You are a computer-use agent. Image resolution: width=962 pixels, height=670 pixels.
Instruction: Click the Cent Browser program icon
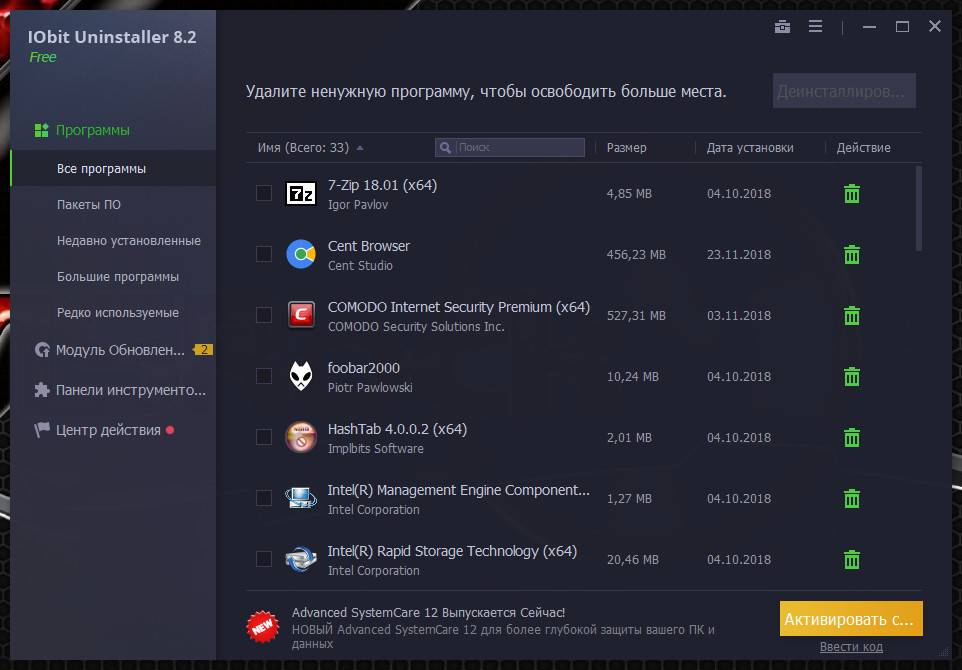click(301, 254)
